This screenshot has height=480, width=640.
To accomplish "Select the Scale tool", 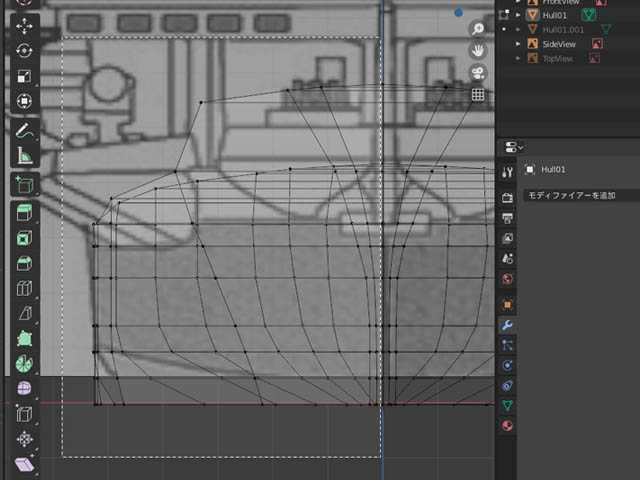I will 24,76.
